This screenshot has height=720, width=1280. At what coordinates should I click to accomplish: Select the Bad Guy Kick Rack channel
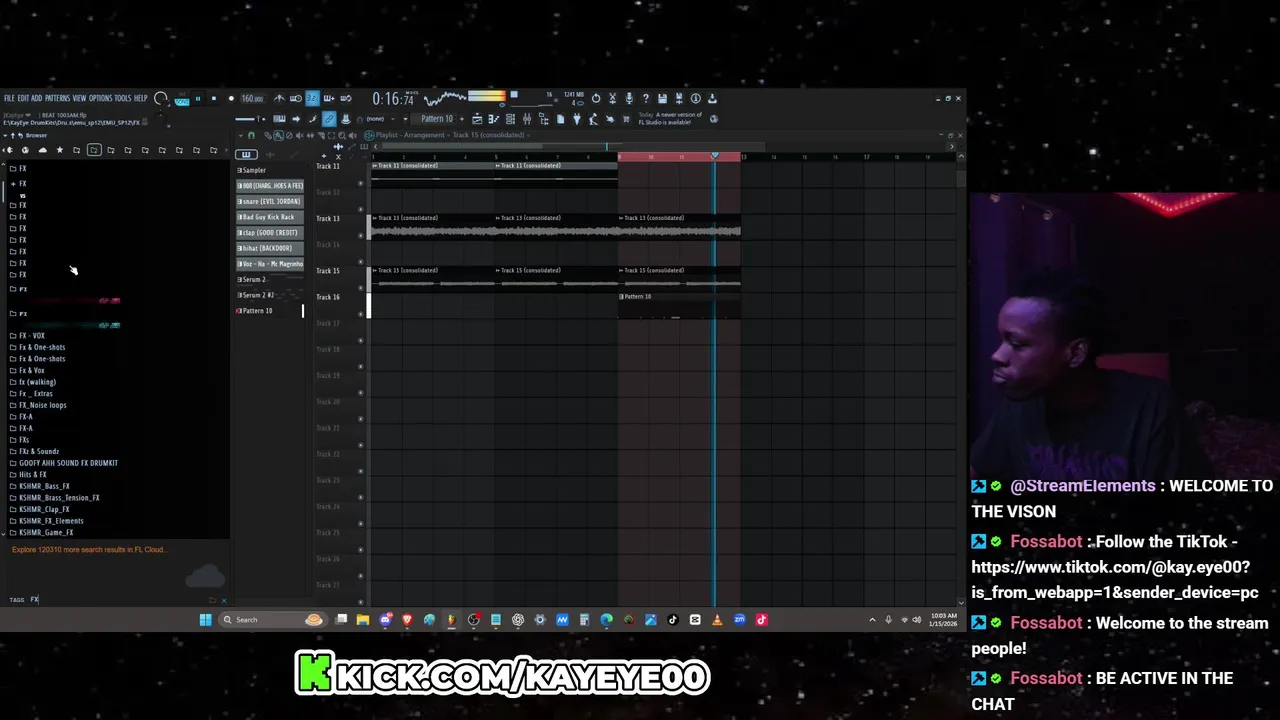(x=270, y=217)
